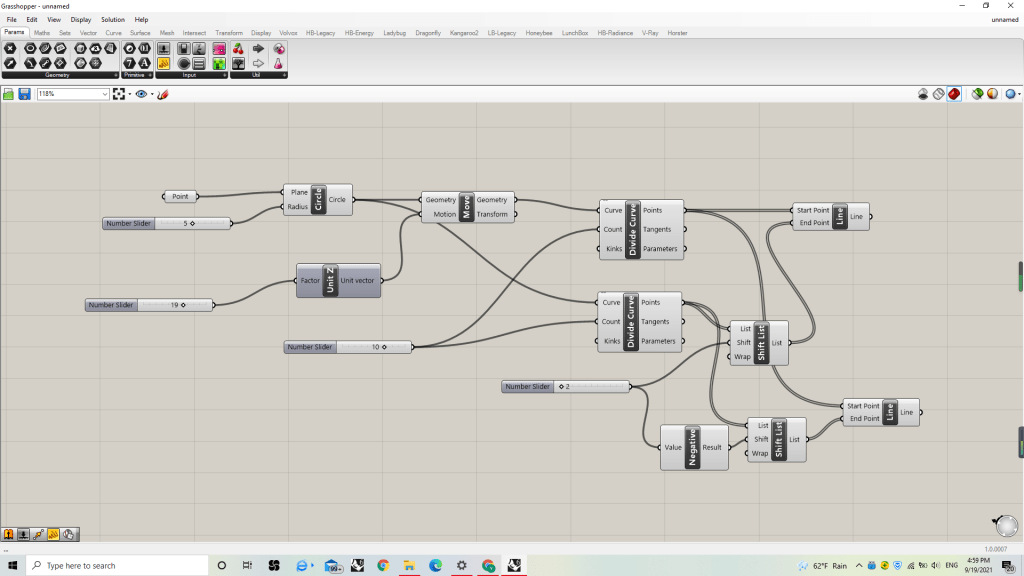Click the canvas navigation compass widget
This screenshot has height=576, width=1024.
click(1006, 525)
